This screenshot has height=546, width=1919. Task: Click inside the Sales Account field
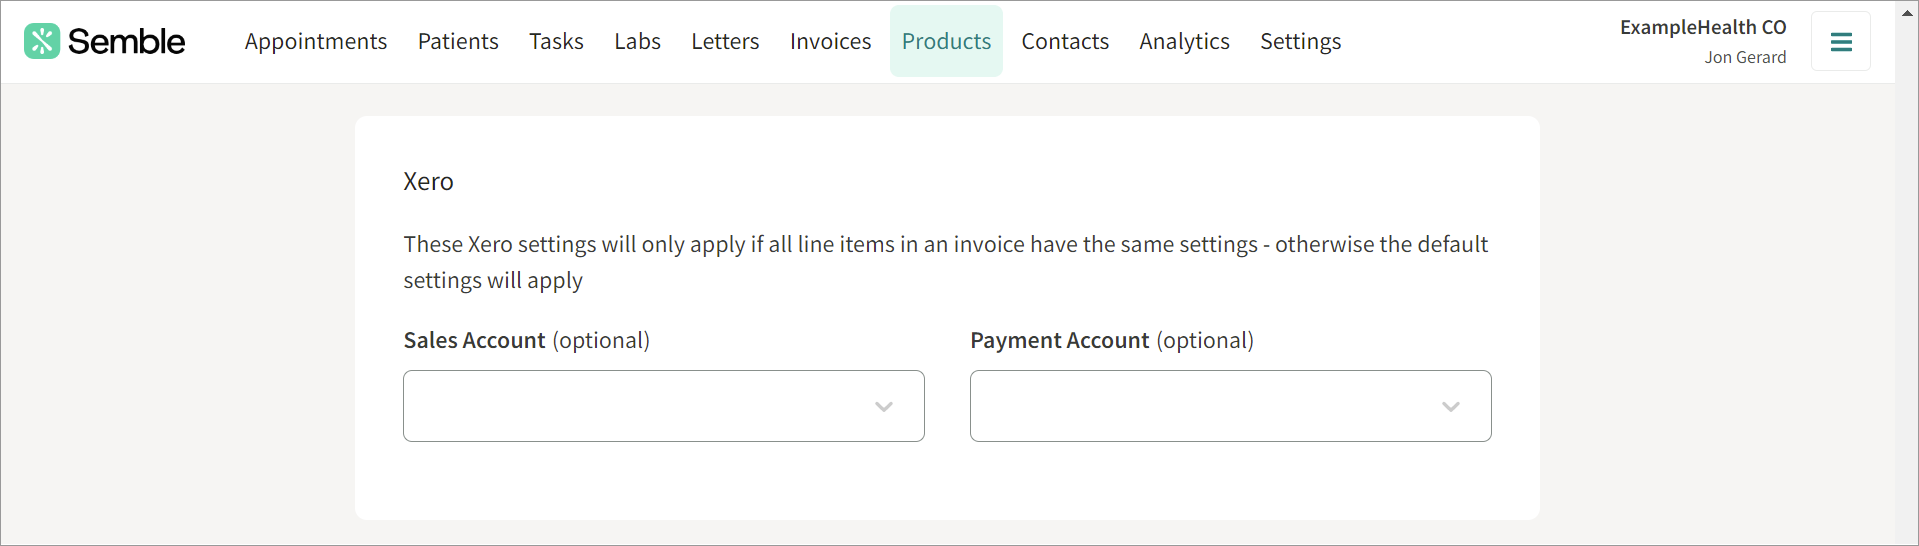(x=664, y=406)
